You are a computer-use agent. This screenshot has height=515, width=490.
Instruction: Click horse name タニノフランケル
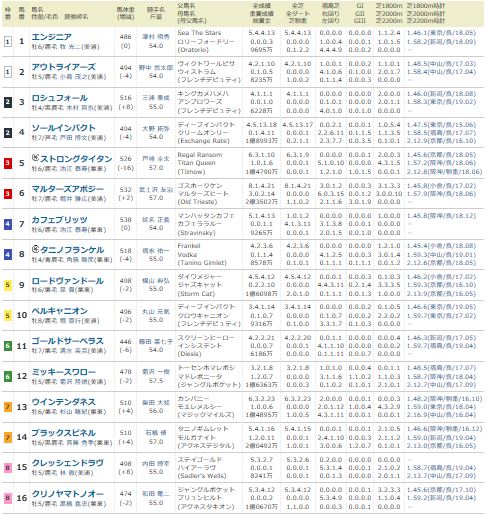pos(72,250)
